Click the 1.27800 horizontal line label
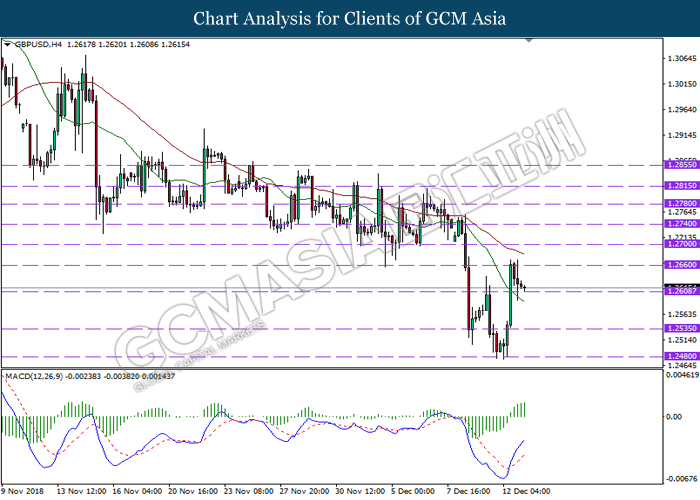 point(681,204)
